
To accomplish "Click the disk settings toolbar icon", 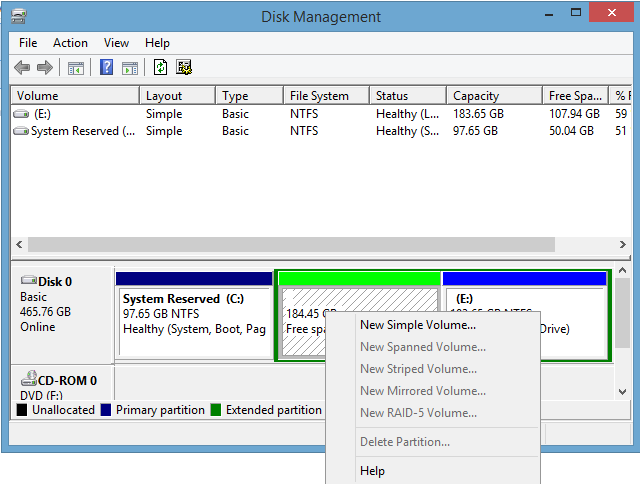I will (x=184, y=67).
